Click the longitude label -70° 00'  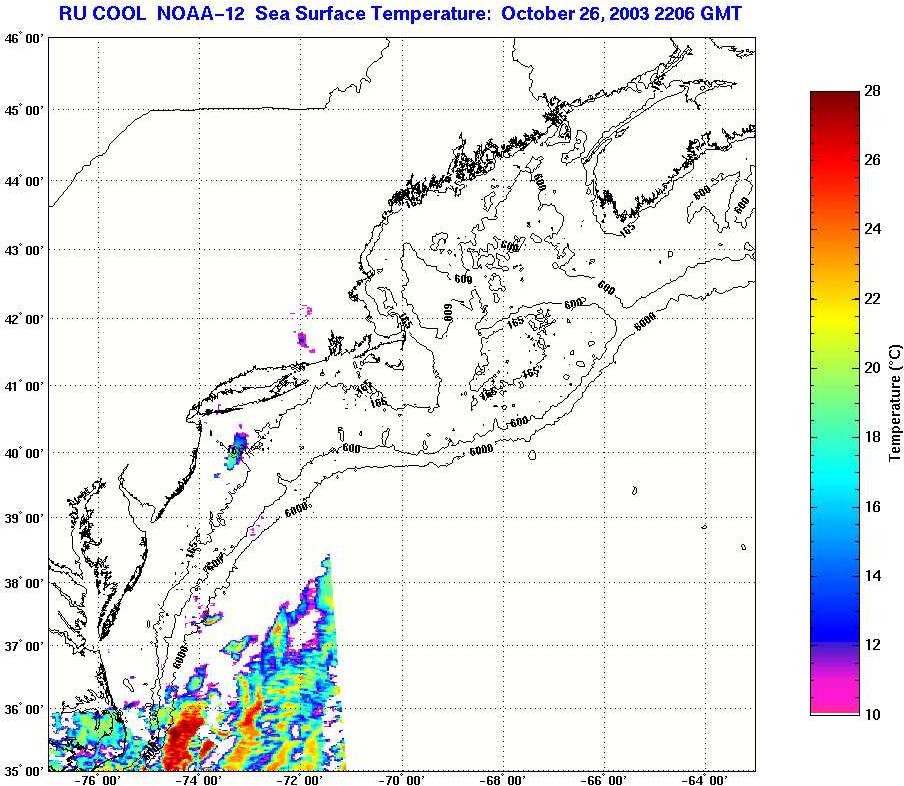click(401, 780)
